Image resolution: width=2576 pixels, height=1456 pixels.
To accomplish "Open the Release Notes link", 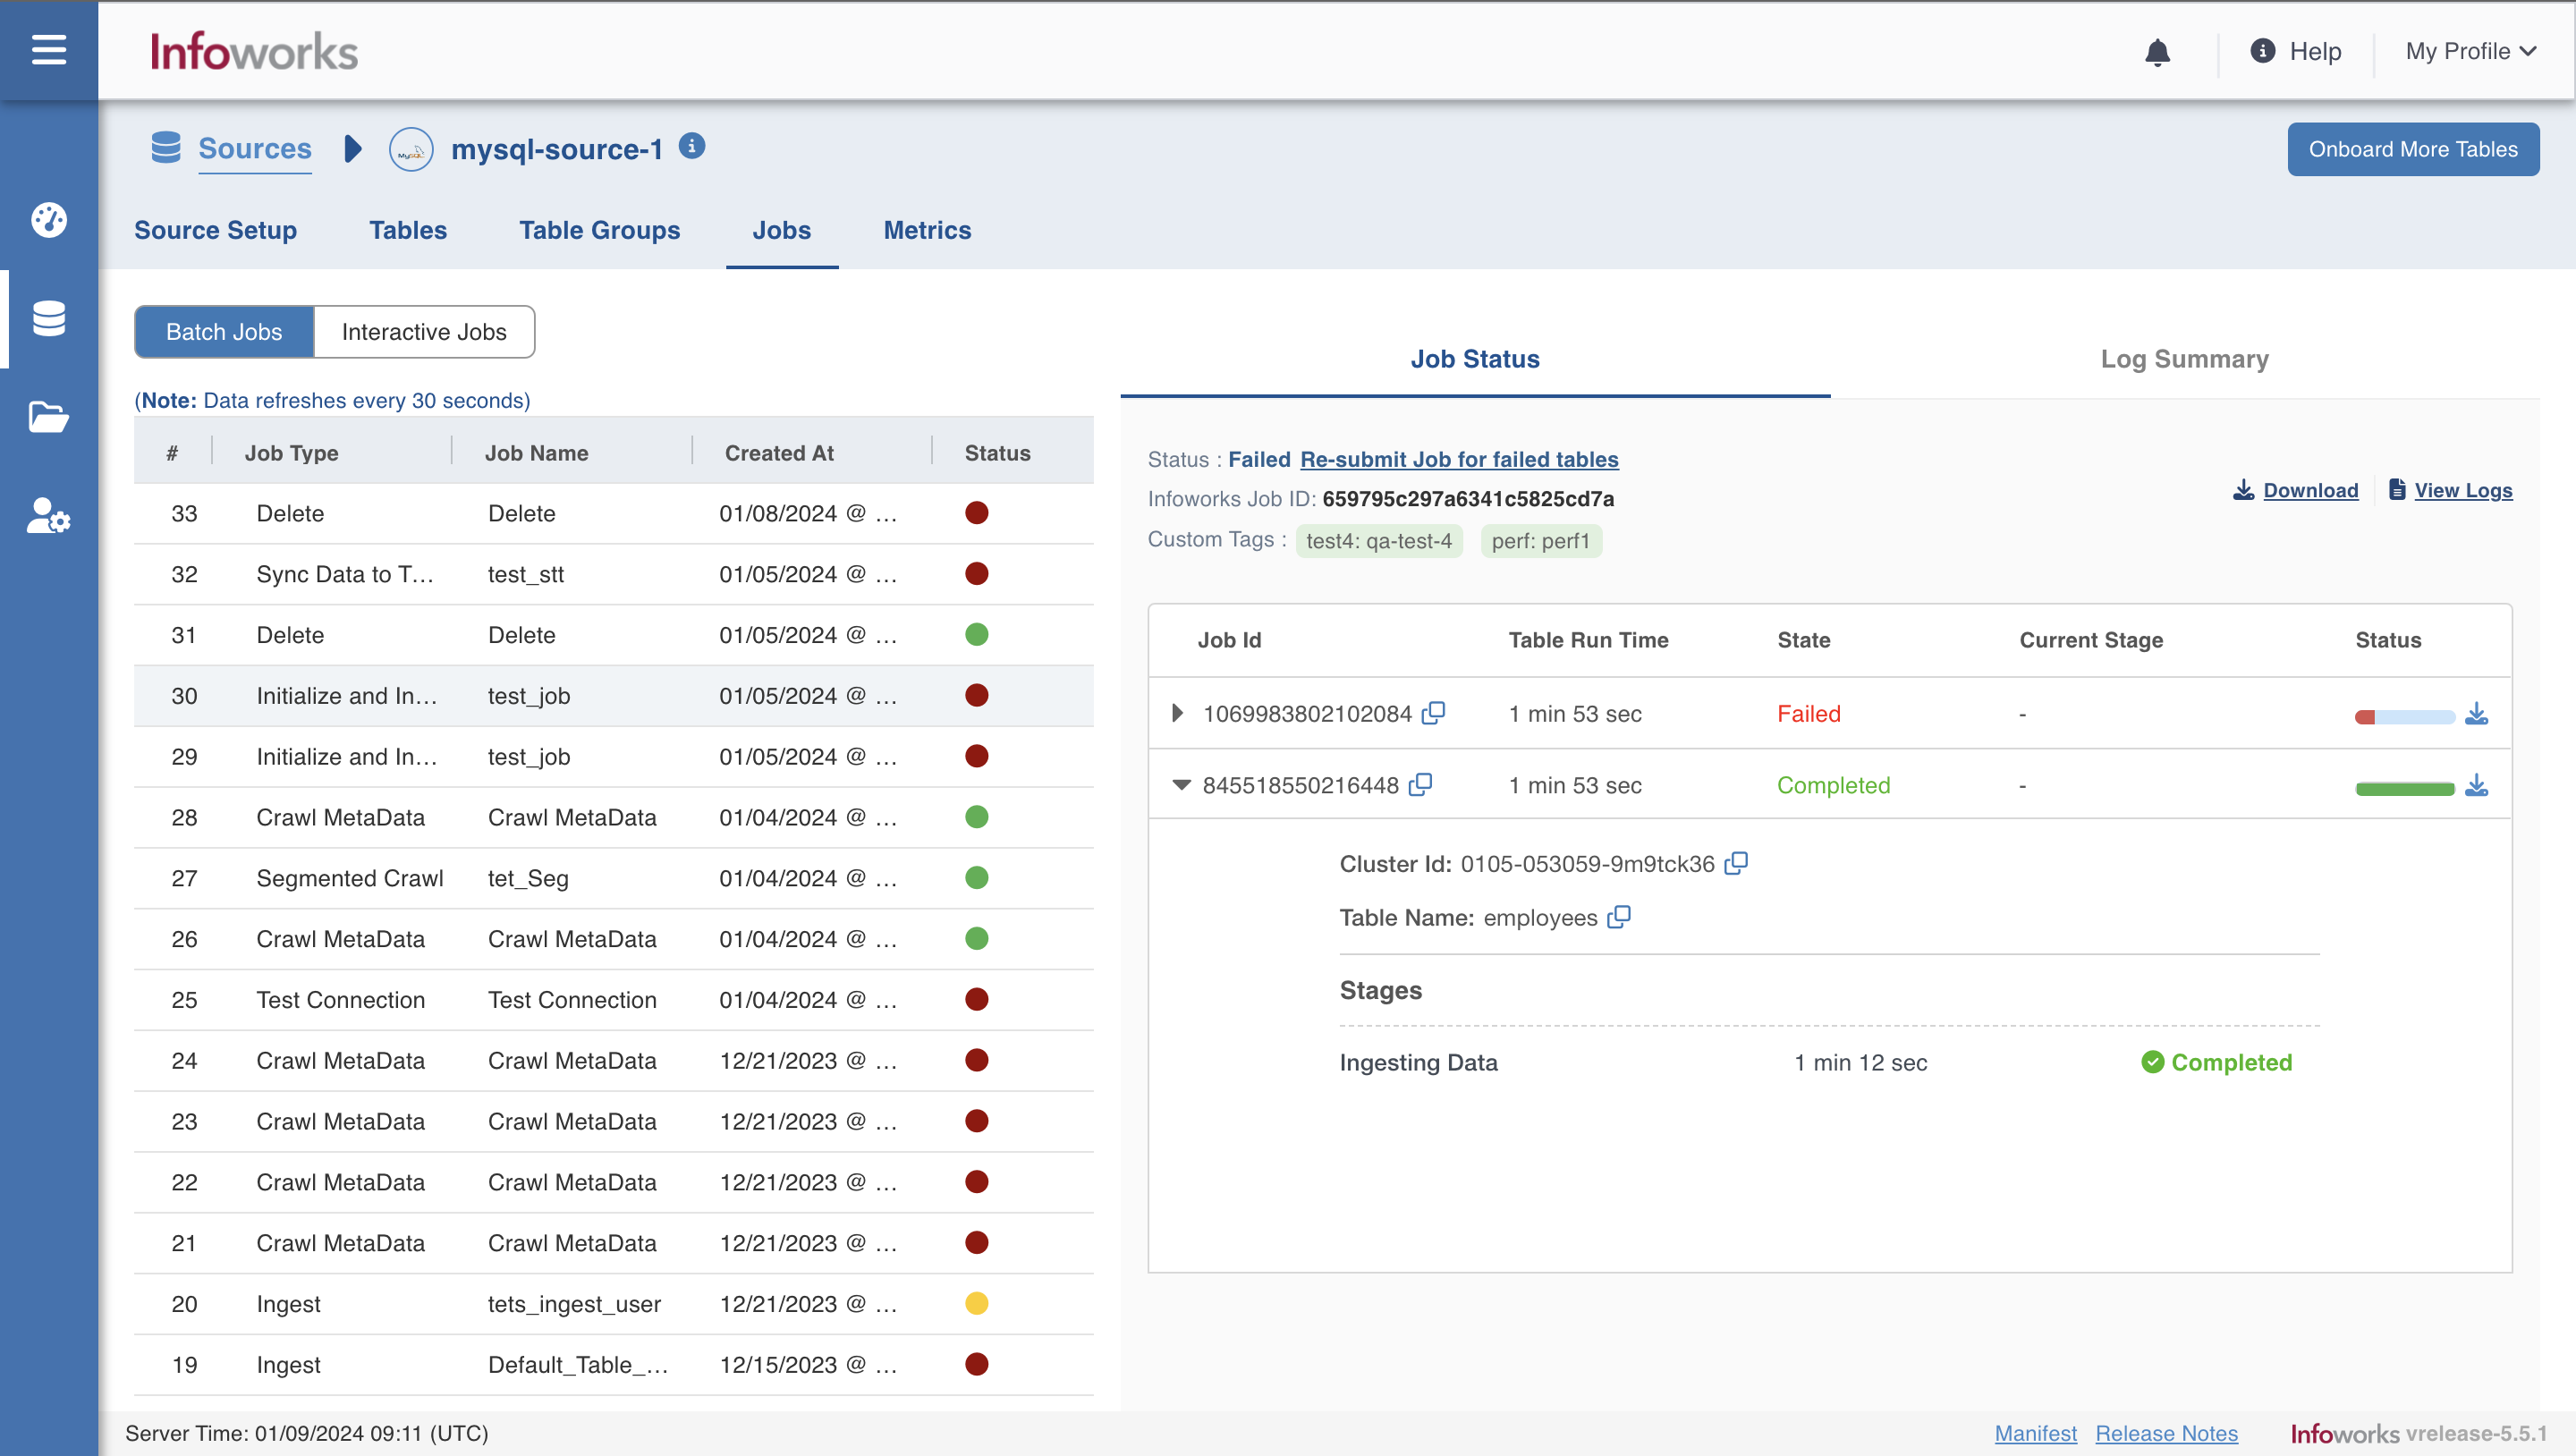I will pyautogui.click(x=2166, y=1433).
